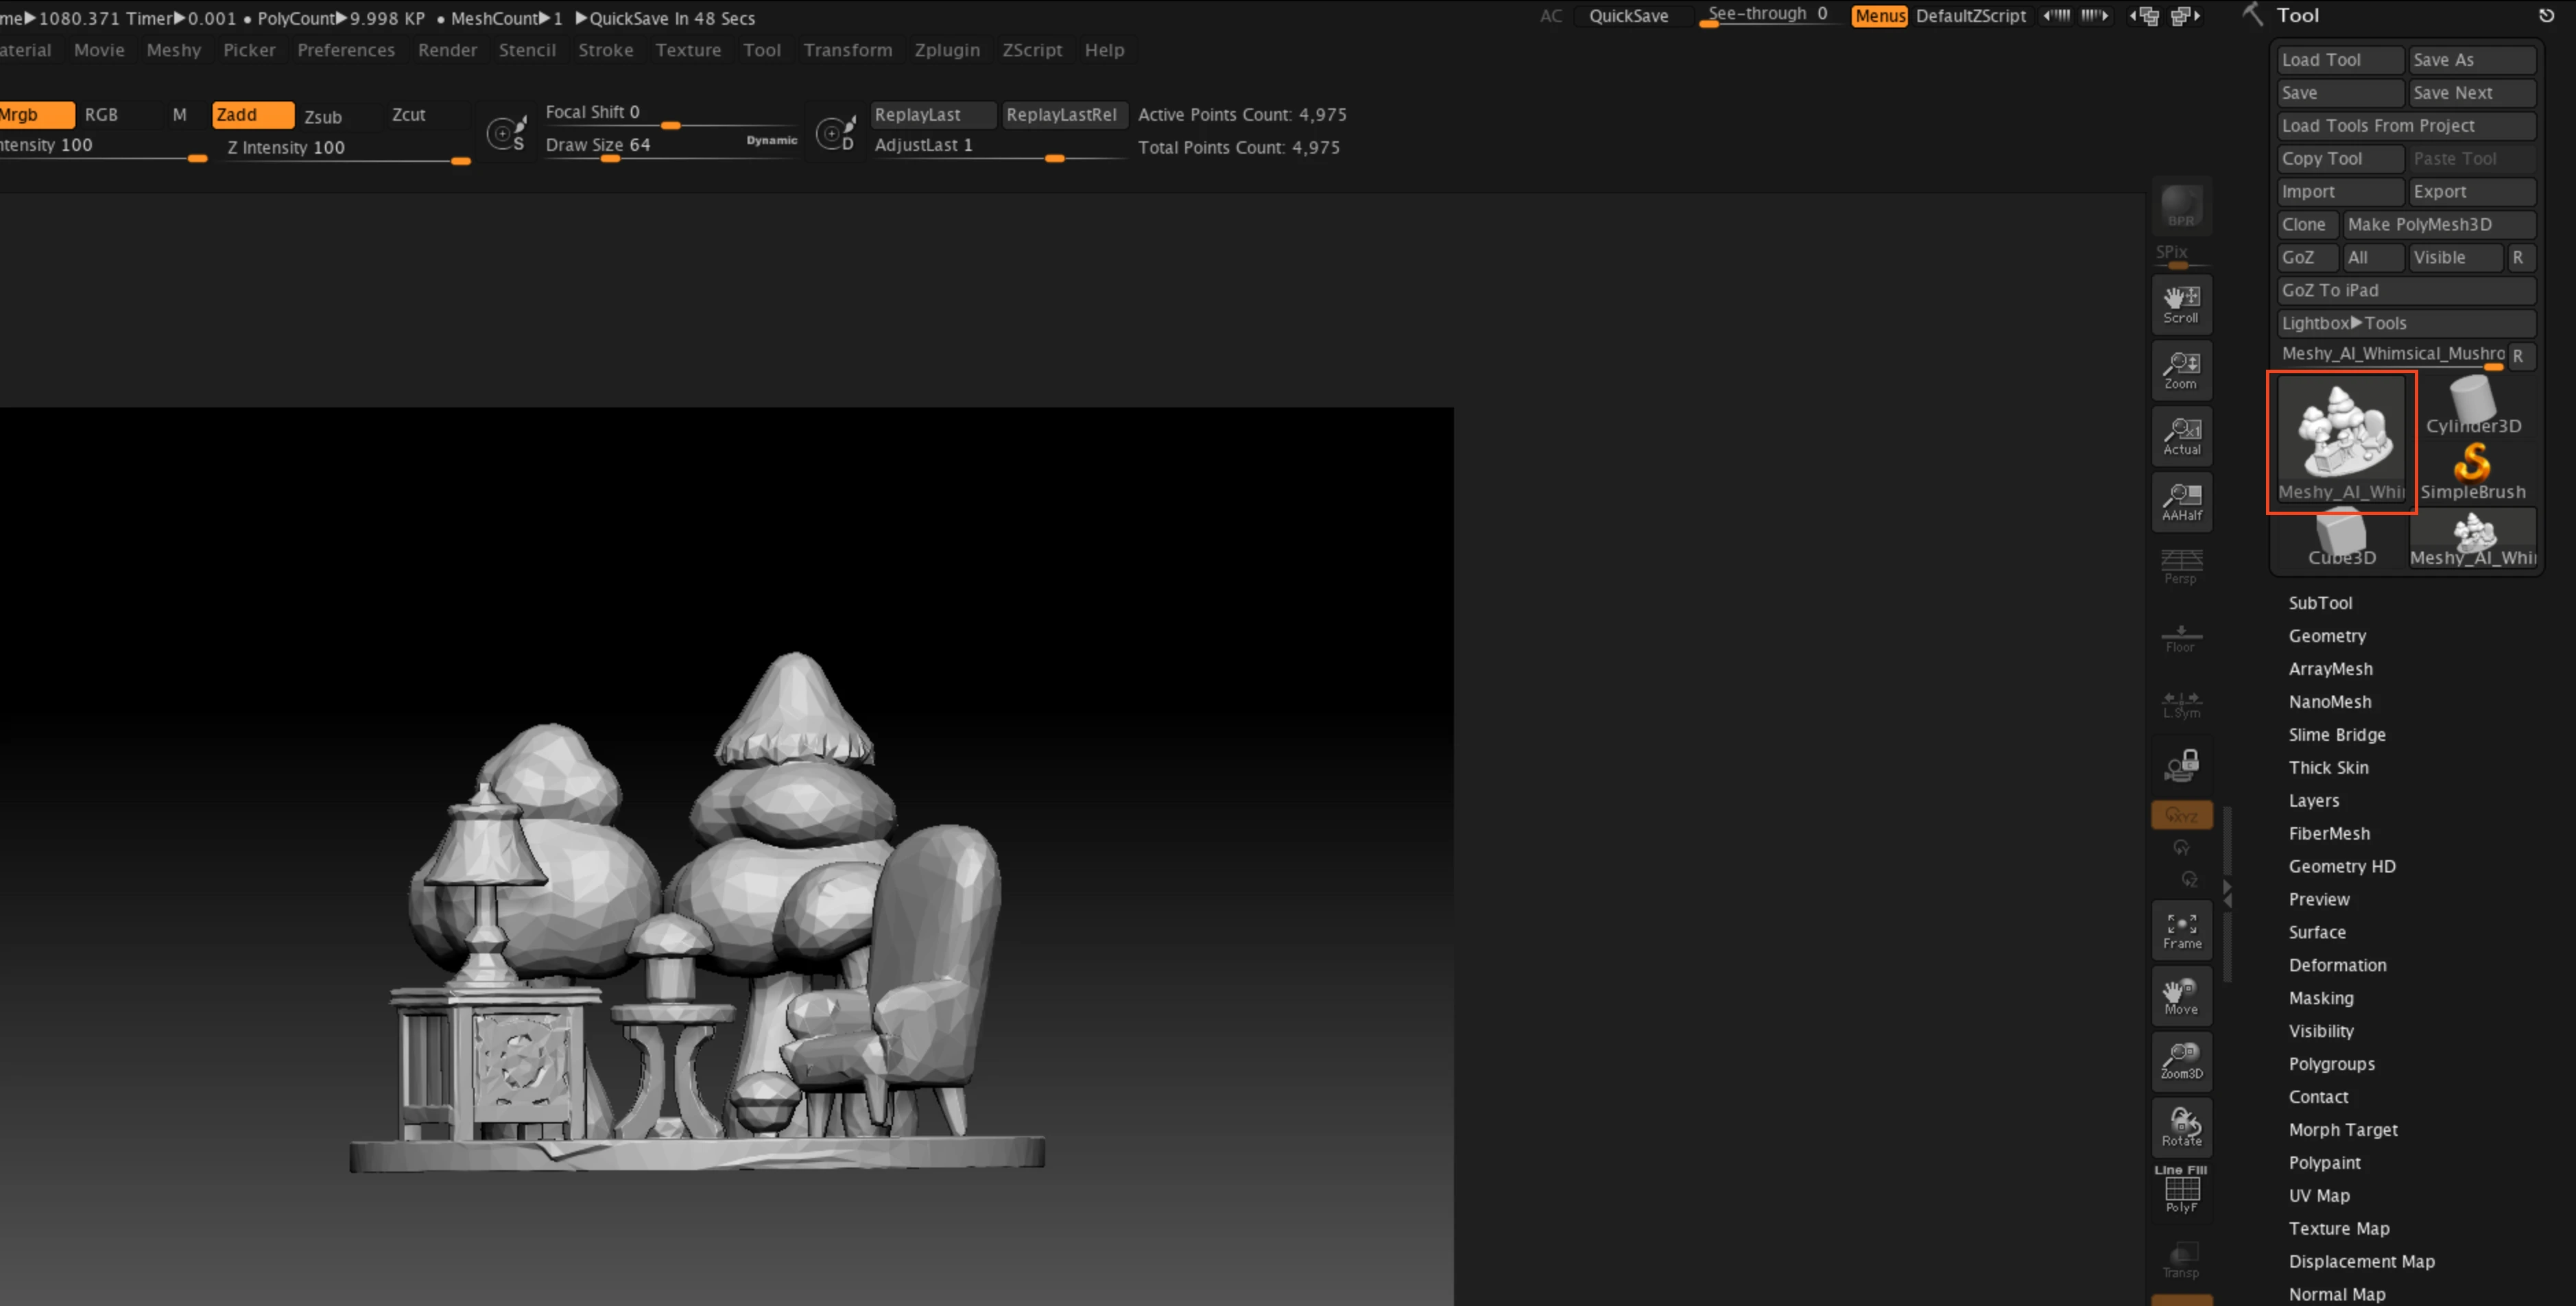Select the Scroll navigation icon
This screenshot has width=2576, height=1306.
(2181, 304)
